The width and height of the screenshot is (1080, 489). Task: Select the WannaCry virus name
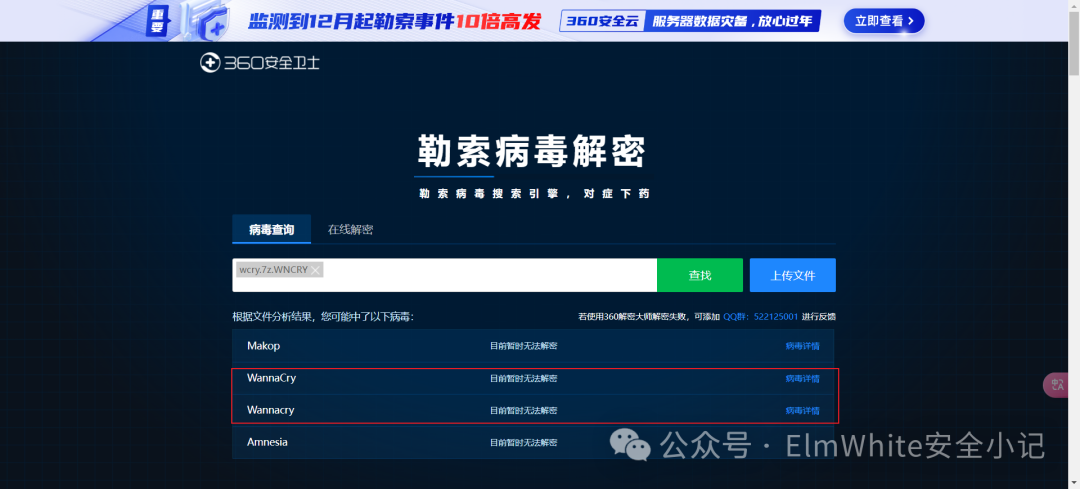point(271,378)
